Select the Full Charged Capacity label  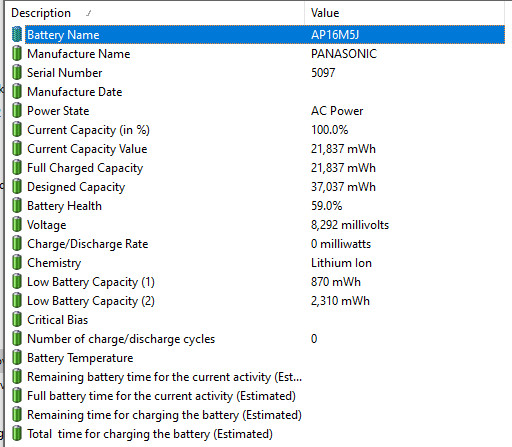click(x=85, y=168)
